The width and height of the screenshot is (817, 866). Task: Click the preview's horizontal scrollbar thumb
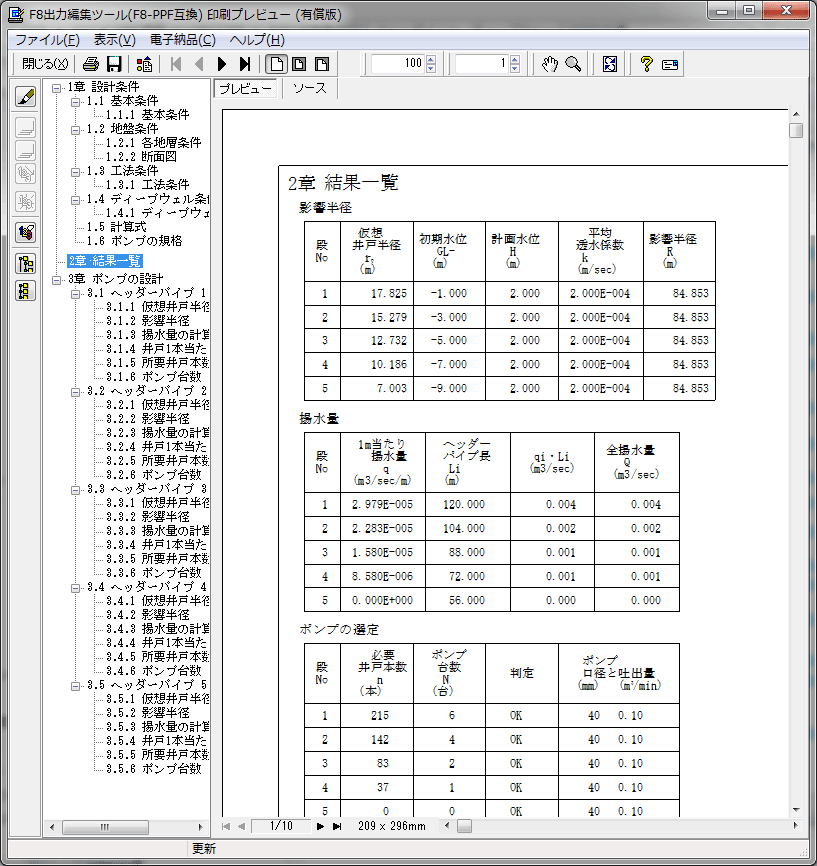(465, 826)
